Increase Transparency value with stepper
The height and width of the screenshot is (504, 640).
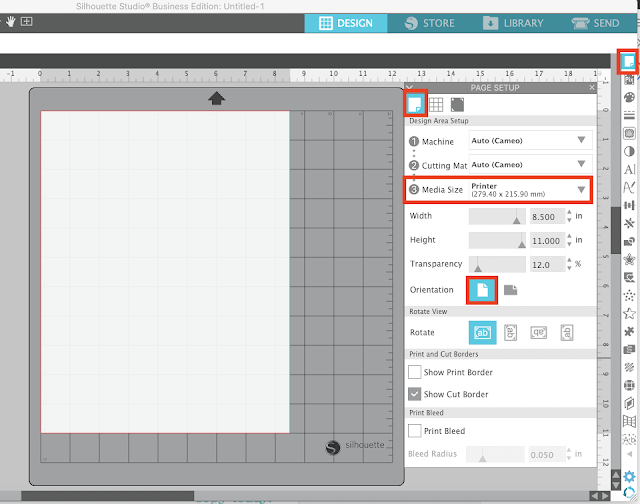(569, 260)
